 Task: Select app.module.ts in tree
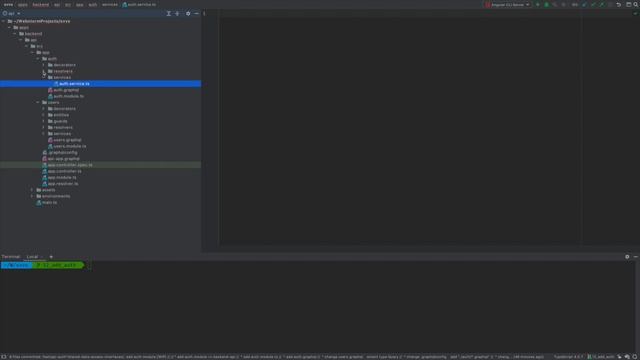pos(62,178)
